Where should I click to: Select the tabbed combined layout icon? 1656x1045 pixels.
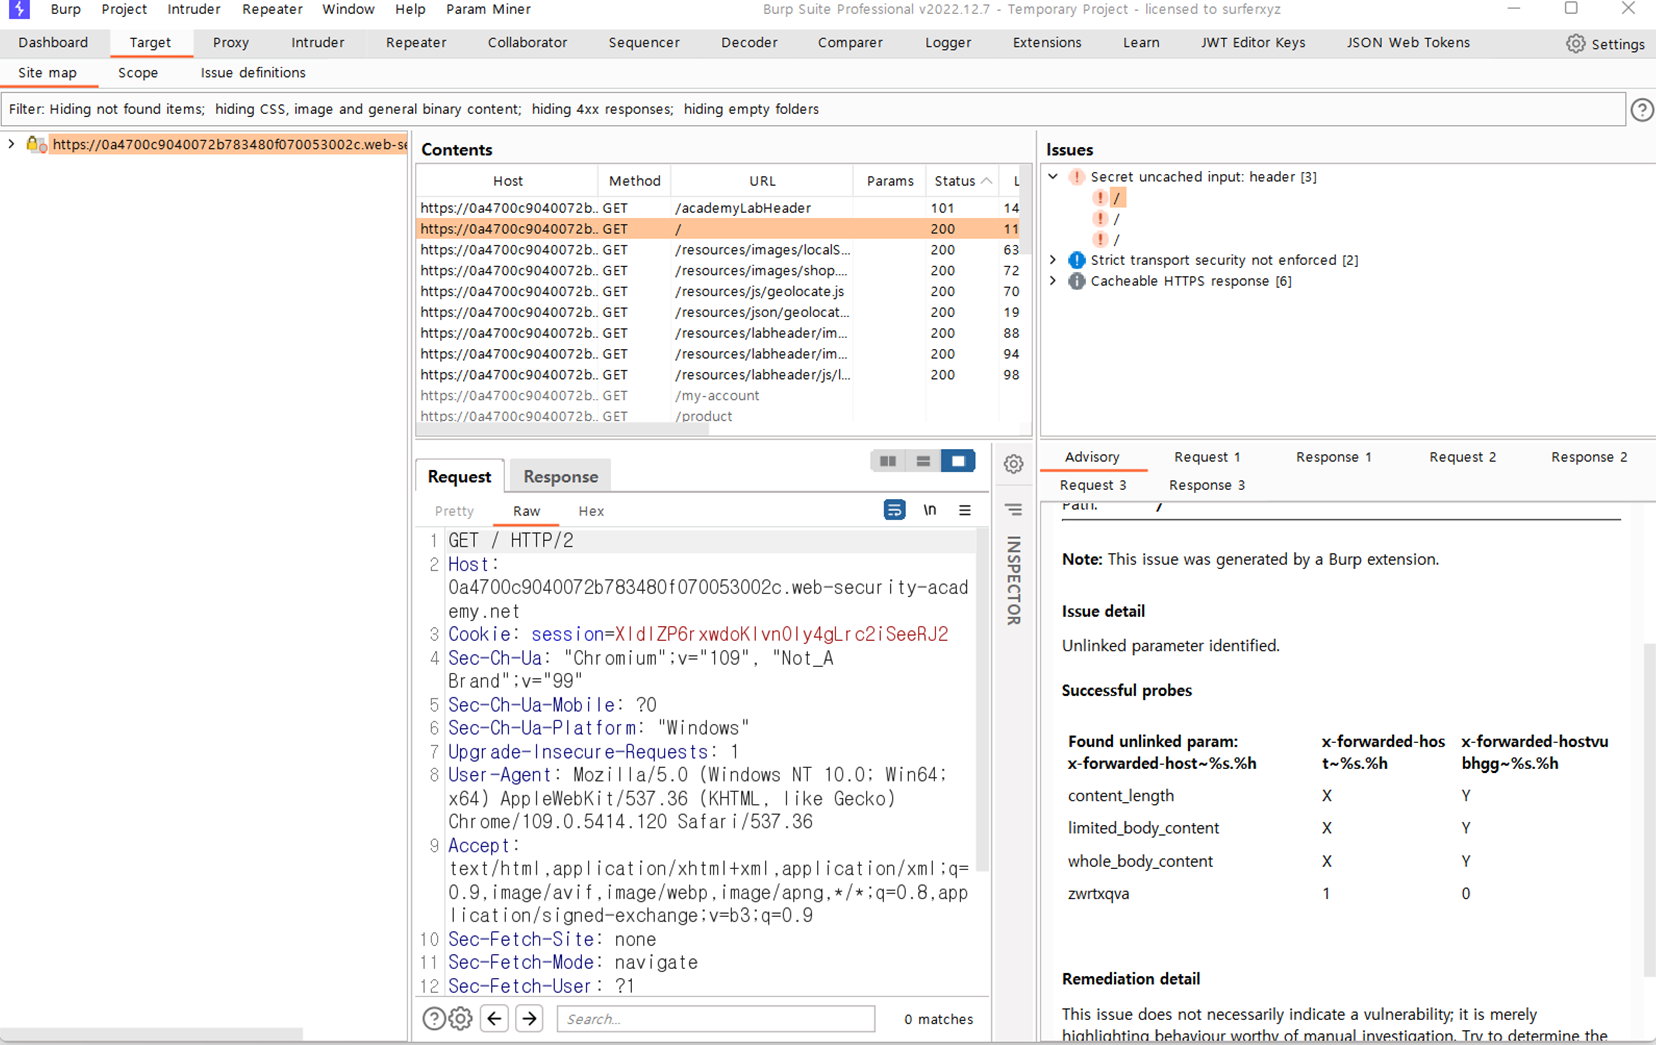click(958, 461)
